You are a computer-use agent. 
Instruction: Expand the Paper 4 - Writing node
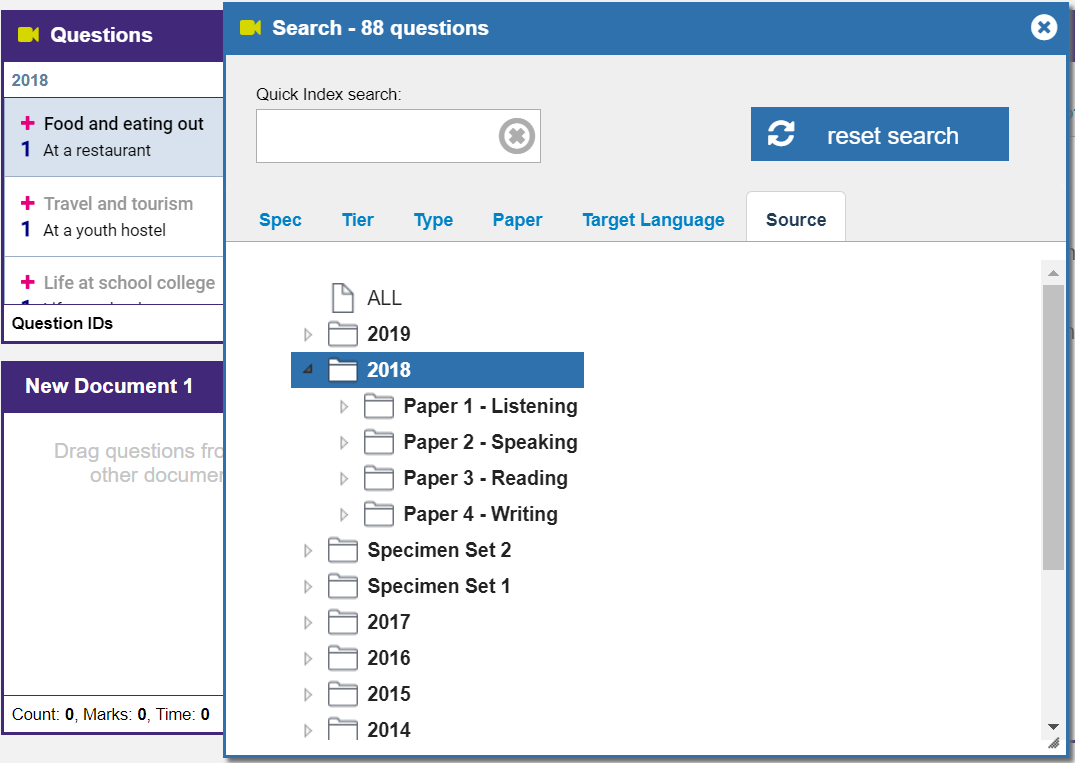pyautogui.click(x=344, y=515)
